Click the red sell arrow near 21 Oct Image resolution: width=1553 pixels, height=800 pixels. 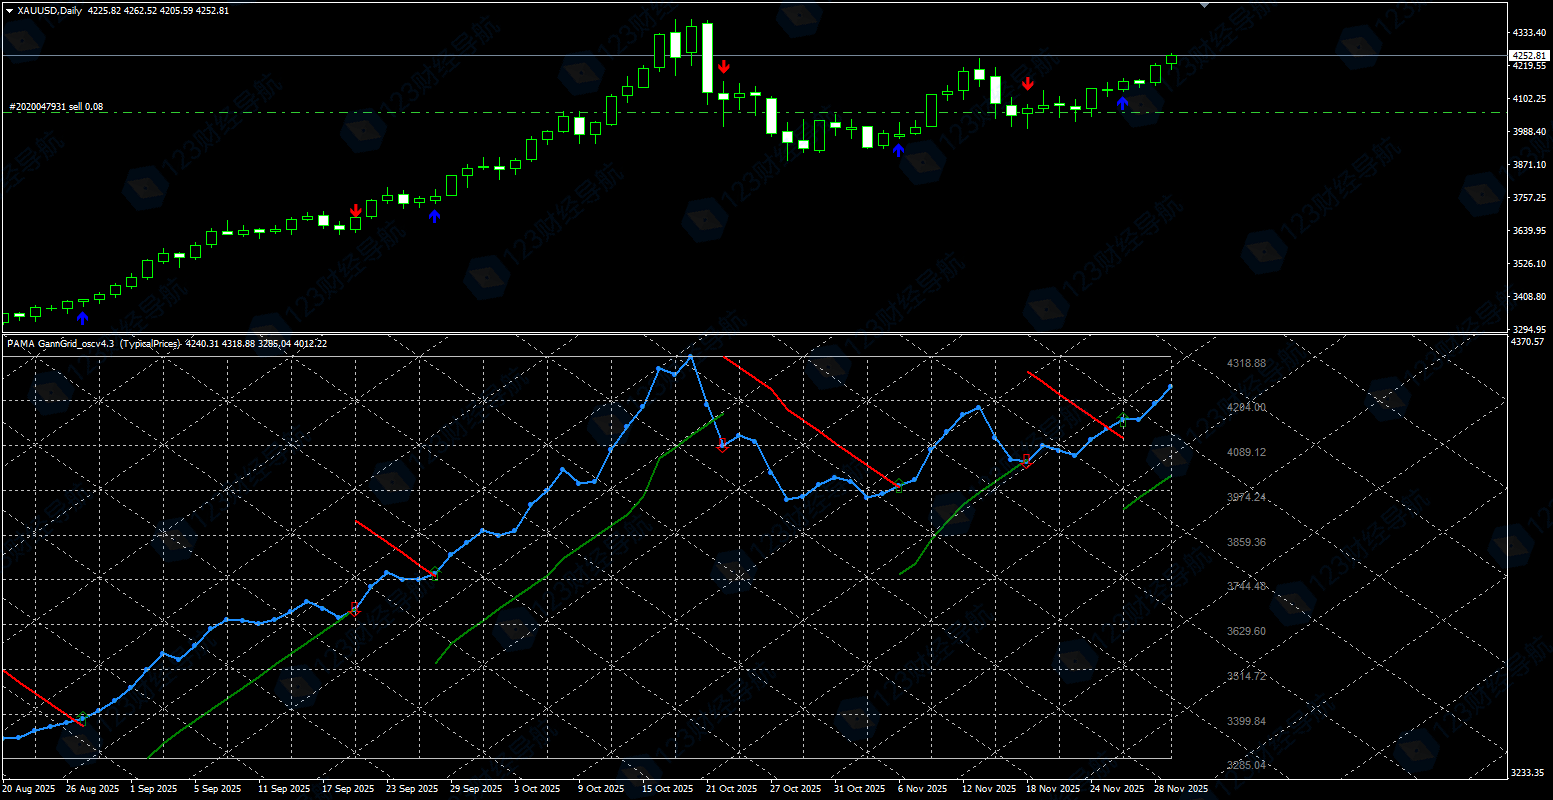[723, 67]
